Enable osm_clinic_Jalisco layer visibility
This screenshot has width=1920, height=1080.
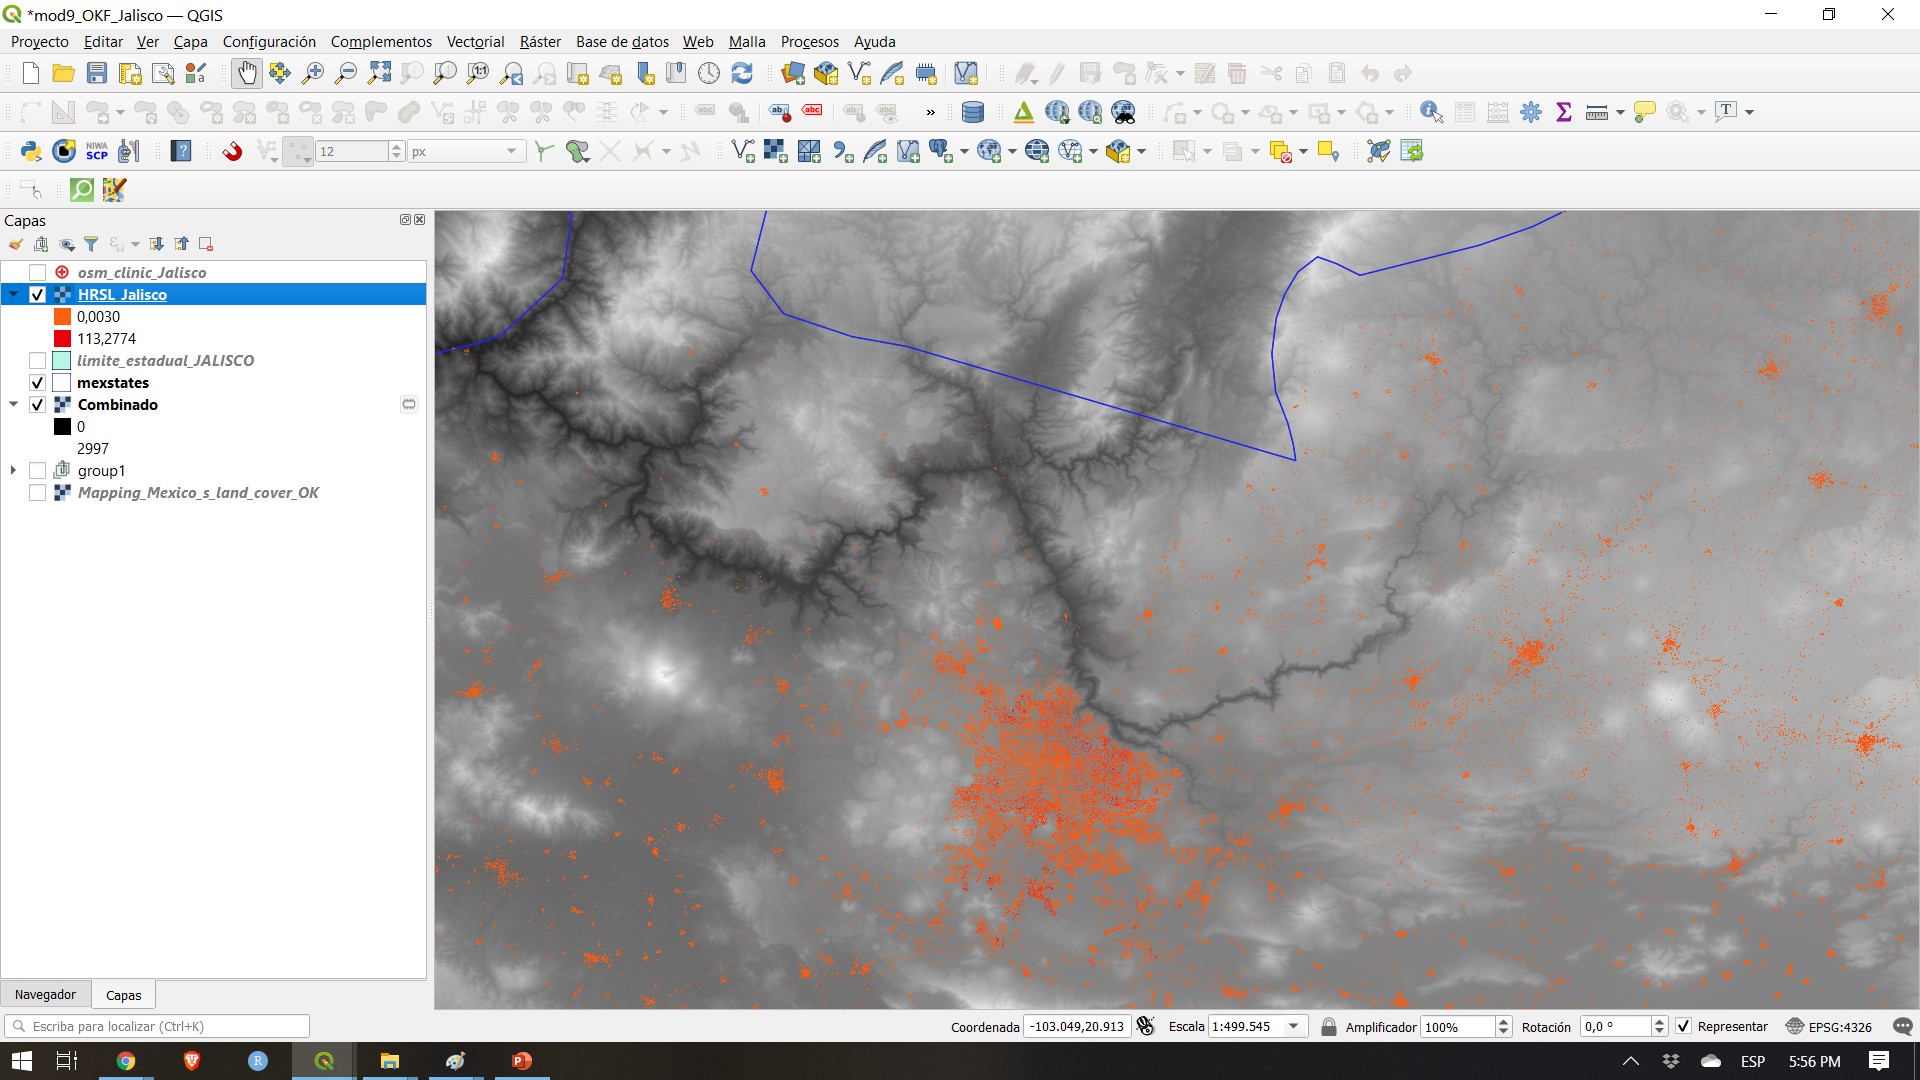tap(38, 272)
